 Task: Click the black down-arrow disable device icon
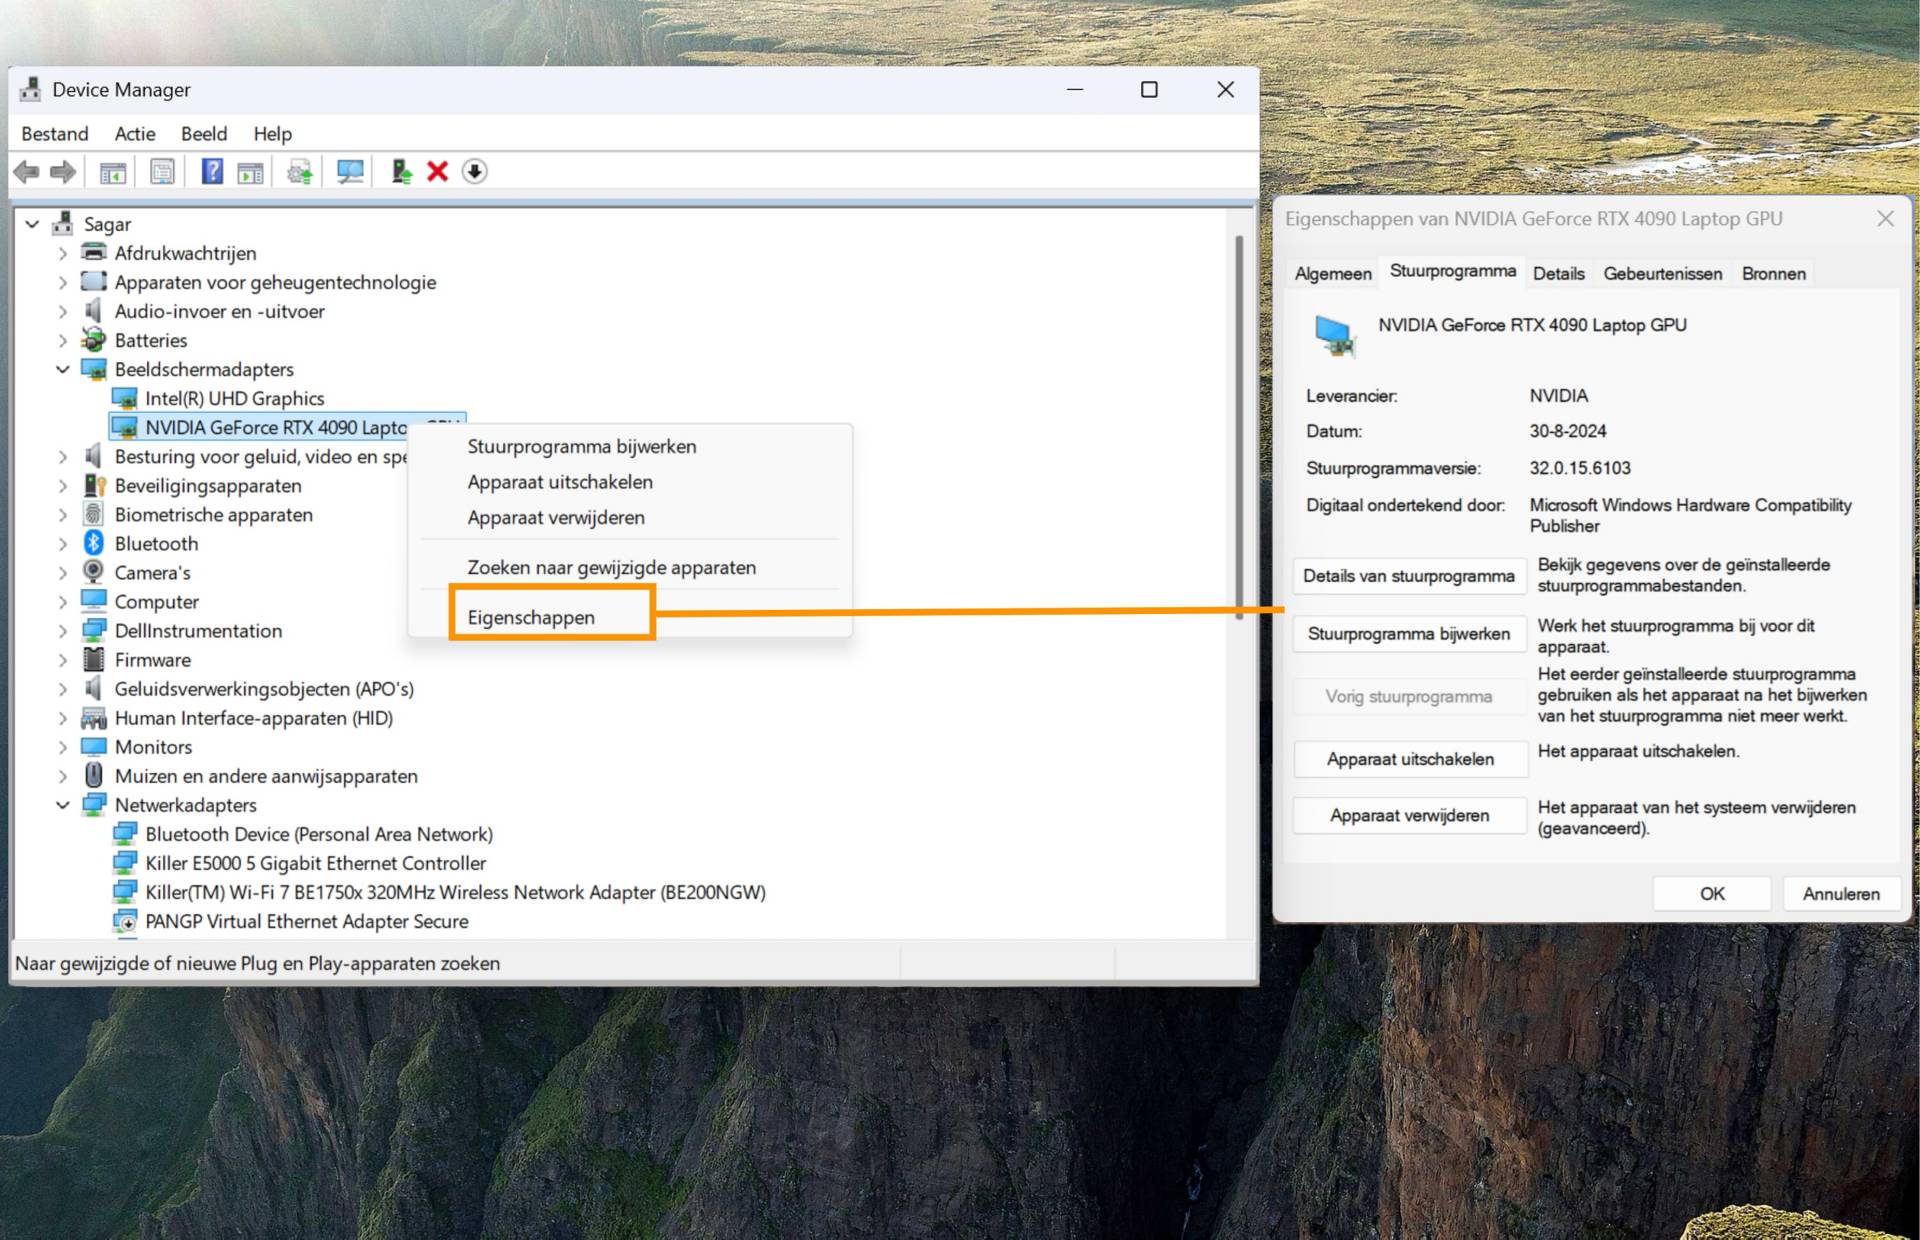click(x=475, y=172)
